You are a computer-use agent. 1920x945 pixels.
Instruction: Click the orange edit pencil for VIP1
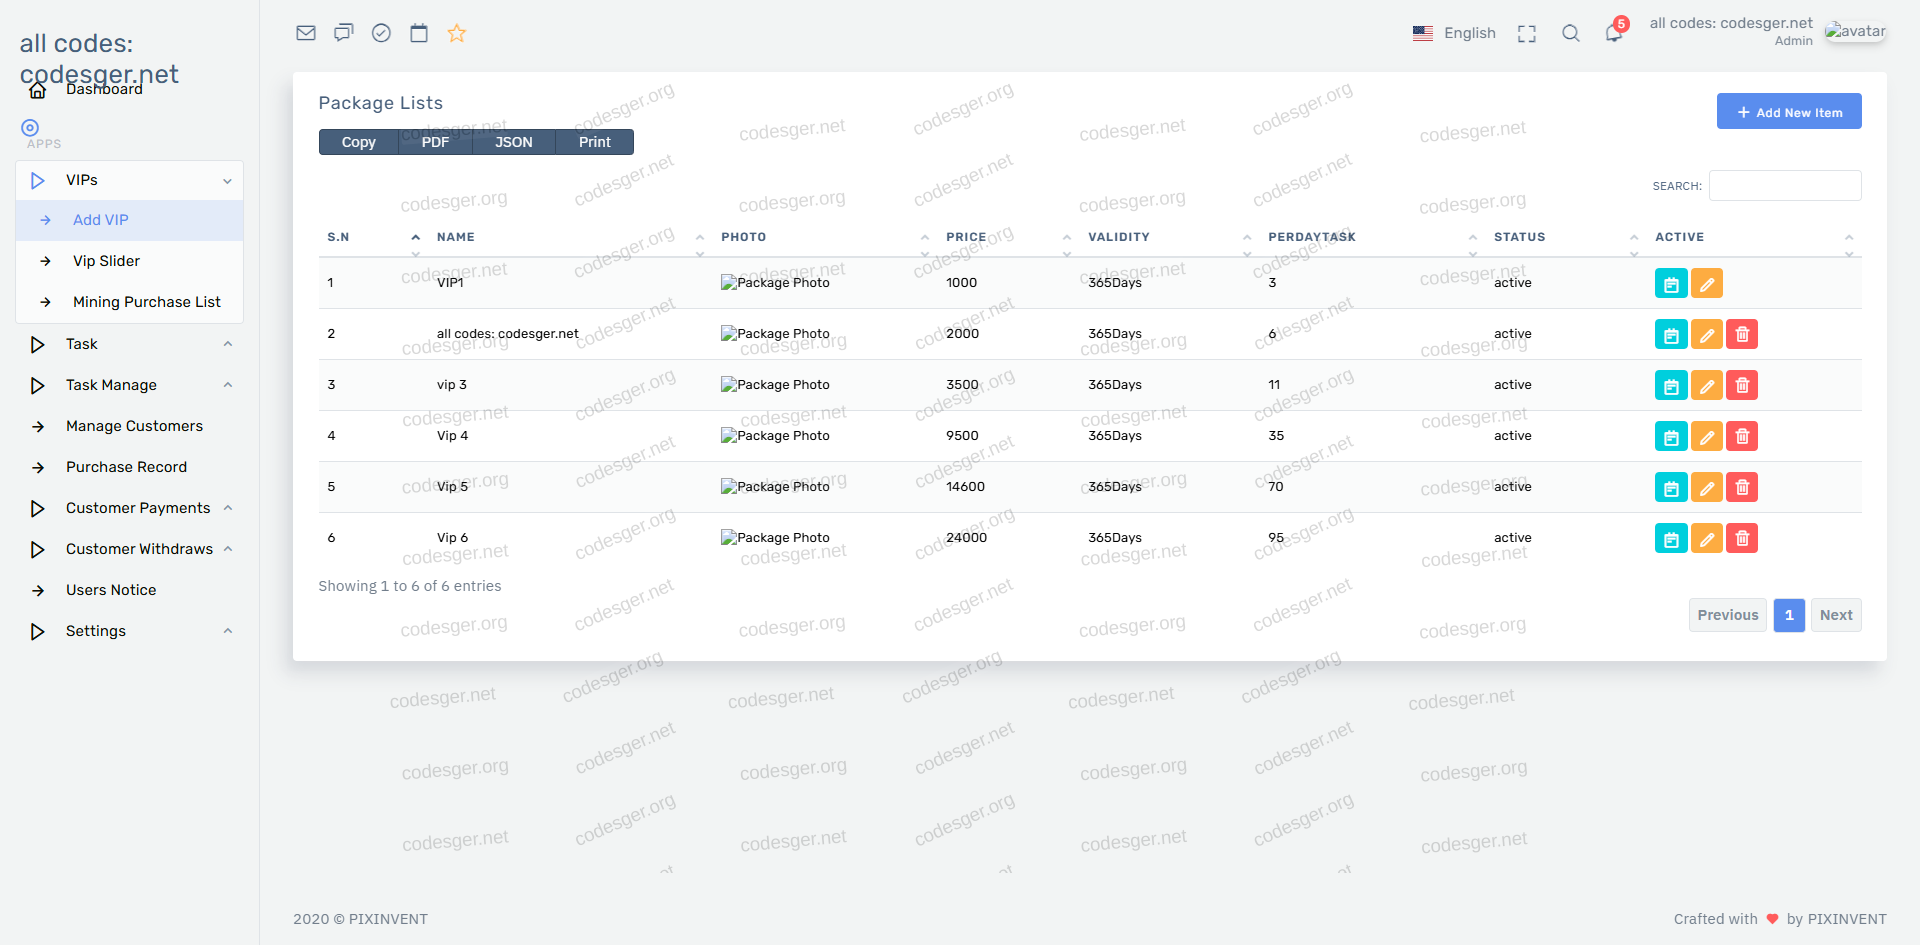tap(1707, 284)
